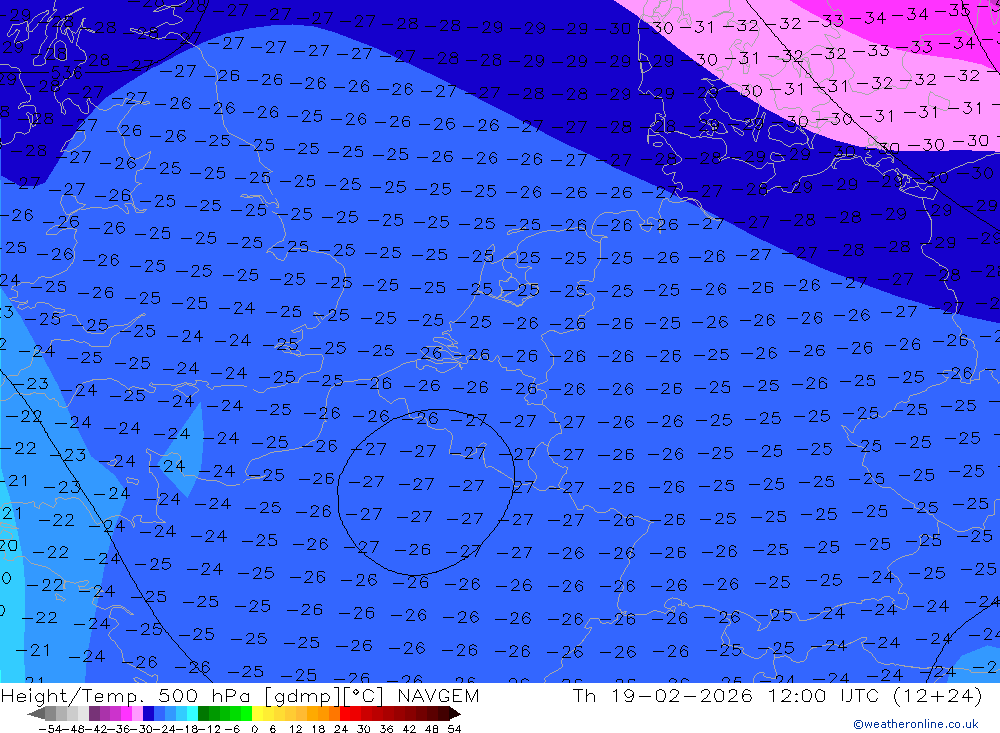Click the gray left arrow end of legend
The width and height of the screenshot is (1000, 733).
pos(36,713)
